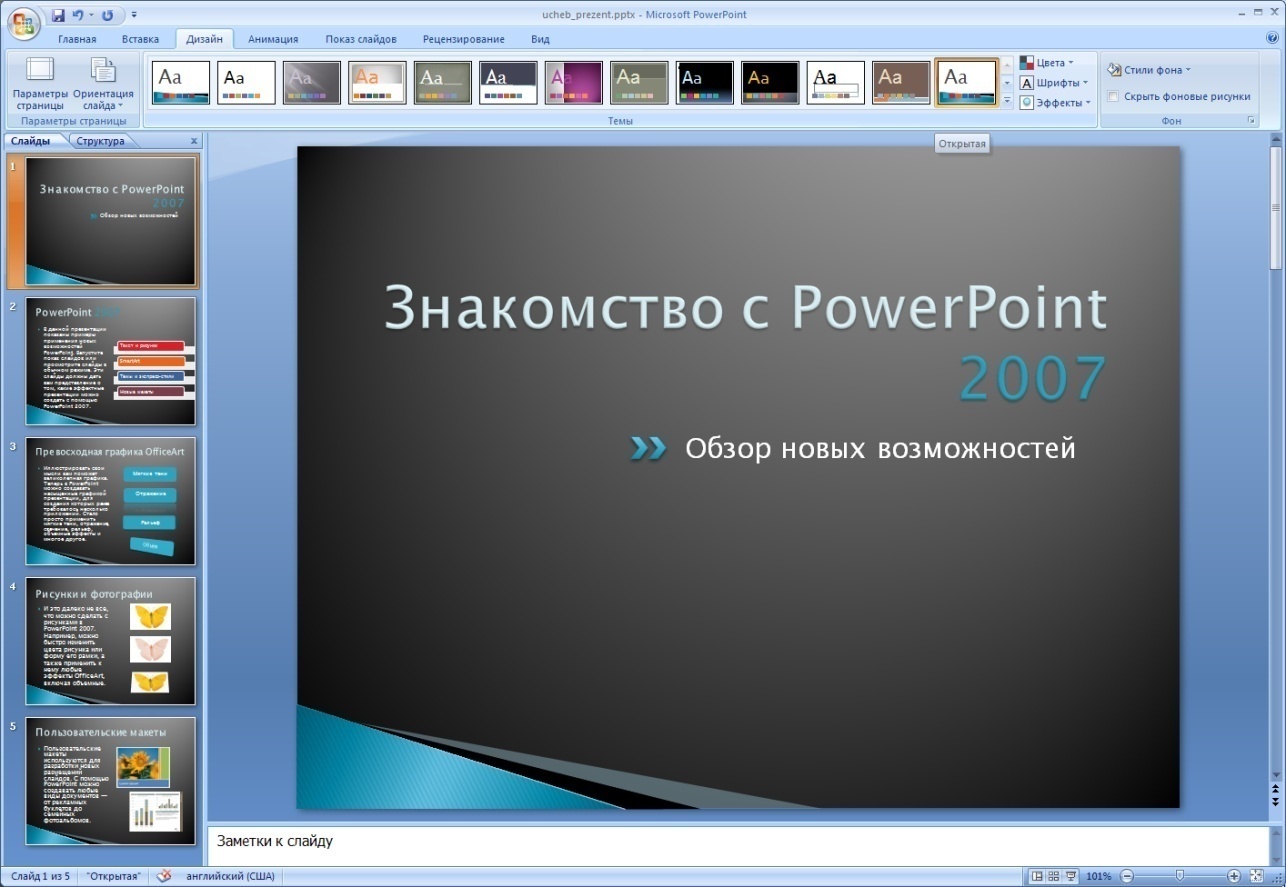The height and width of the screenshot is (887, 1286).
Task: Zoom out with the minus button
Action: click(1127, 876)
